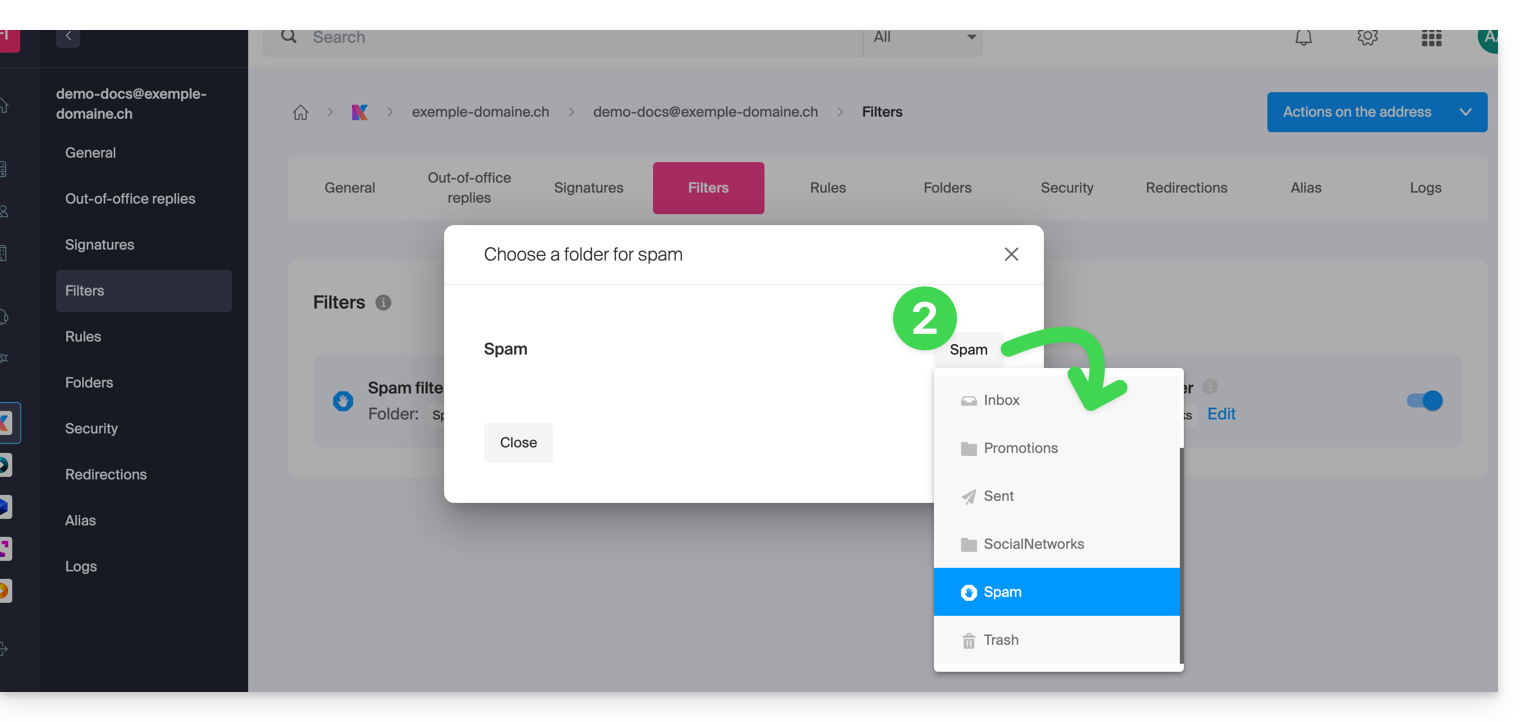Image resolution: width=1528 pixels, height=722 pixels.
Task: Switch to the Redirections tab
Action: pyautogui.click(x=1187, y=188)
